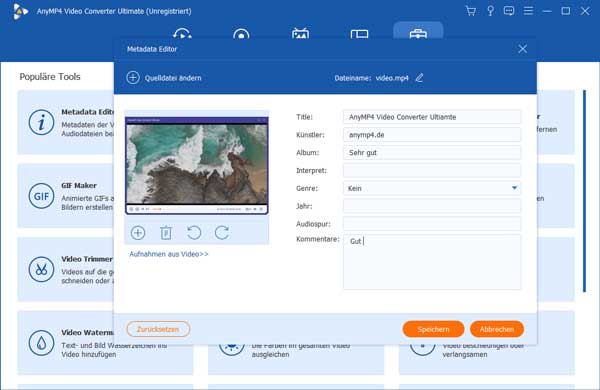Click the Quelldatei ändern plus icon

[133, 78]
